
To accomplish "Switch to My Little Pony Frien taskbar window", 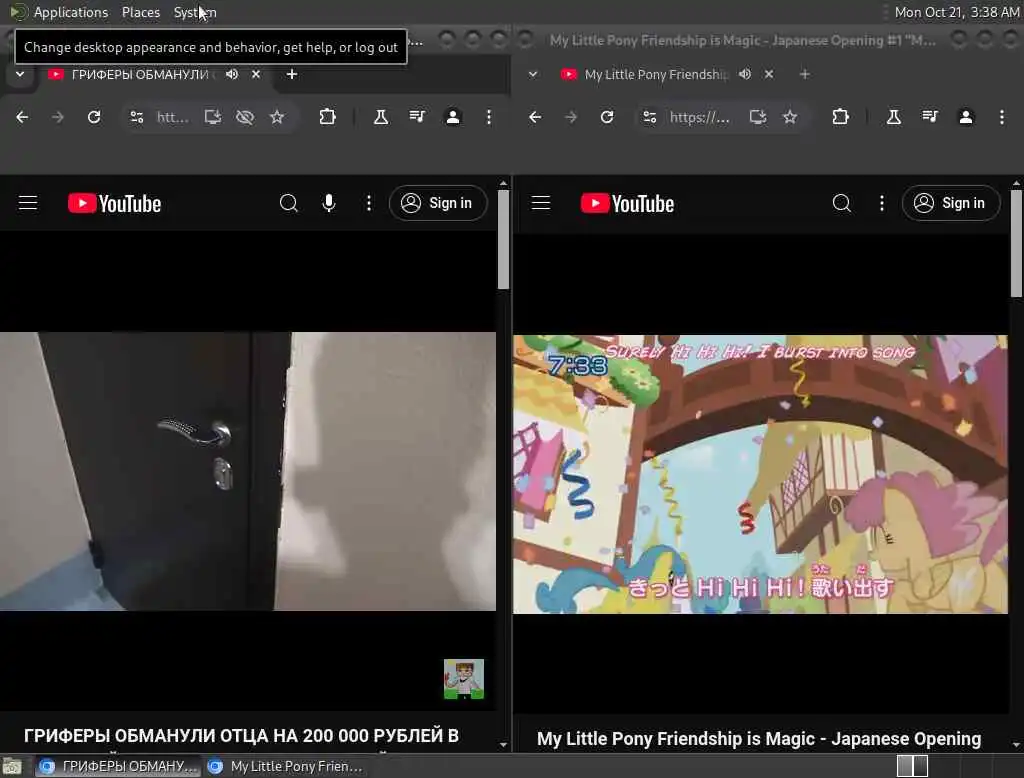I will click(285, 766).
